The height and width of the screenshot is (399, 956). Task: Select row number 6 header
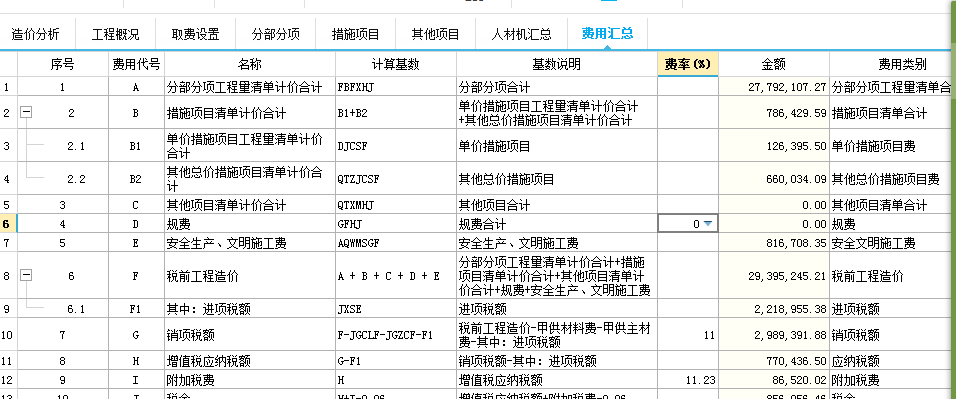(9, 224)
